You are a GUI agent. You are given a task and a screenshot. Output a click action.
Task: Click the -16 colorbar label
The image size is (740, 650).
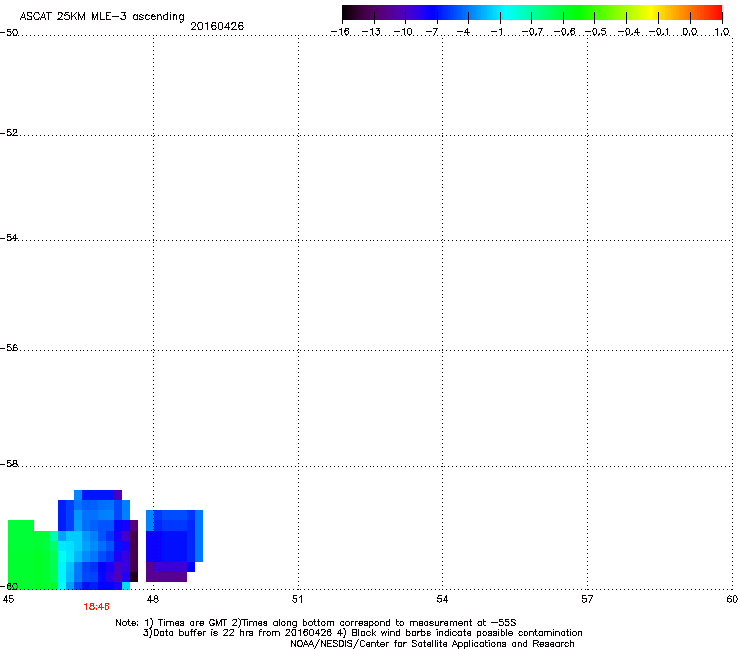(x=340, y=32)
